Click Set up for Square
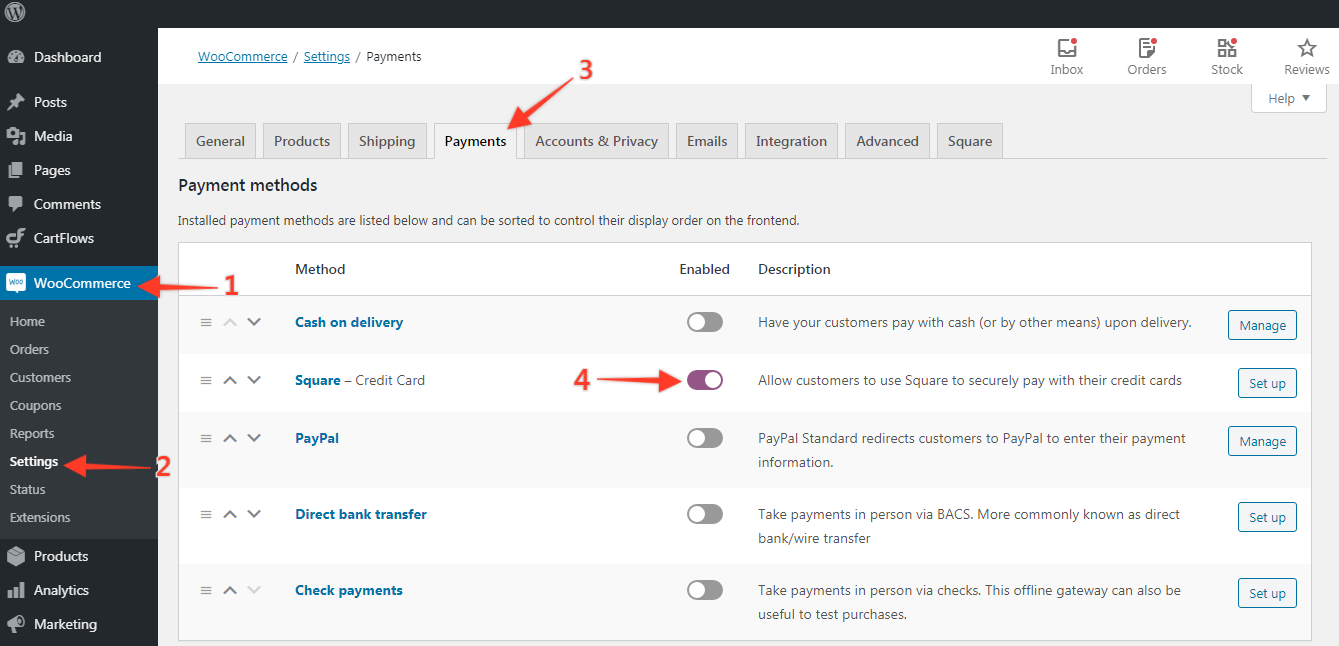The width and height of the screenshot is (1339, 646). pyautogui.click(x=1267, y=383)
